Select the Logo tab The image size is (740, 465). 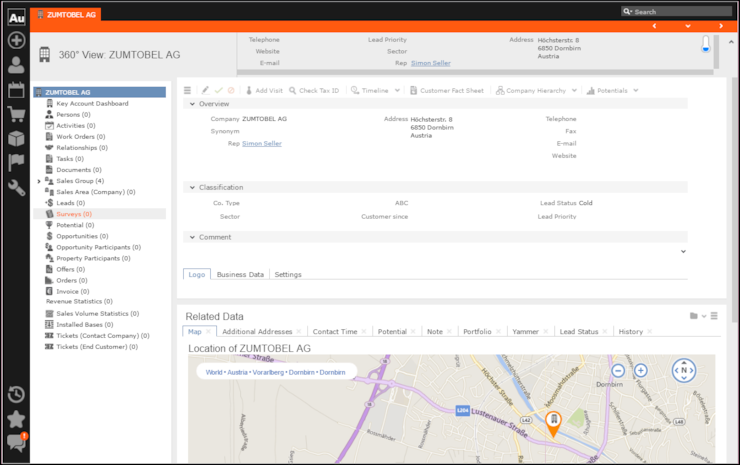point(197,274)
